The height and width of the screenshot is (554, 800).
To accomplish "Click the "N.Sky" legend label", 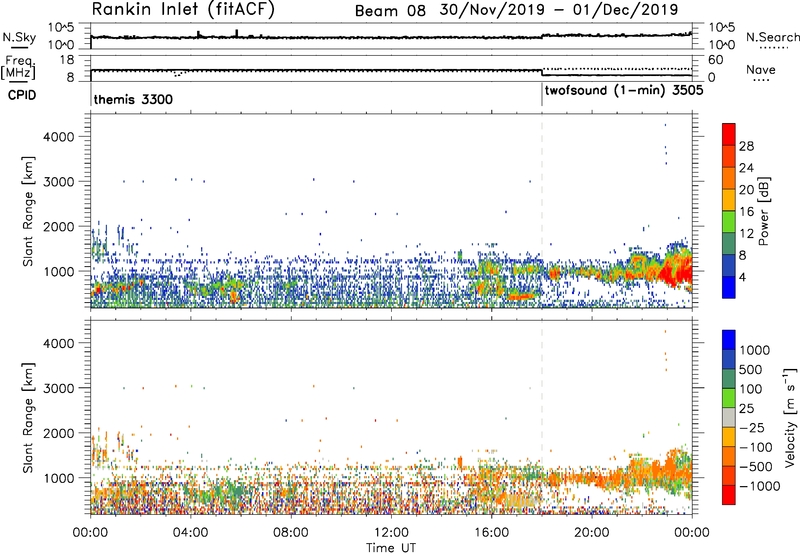I will (19, 37).
